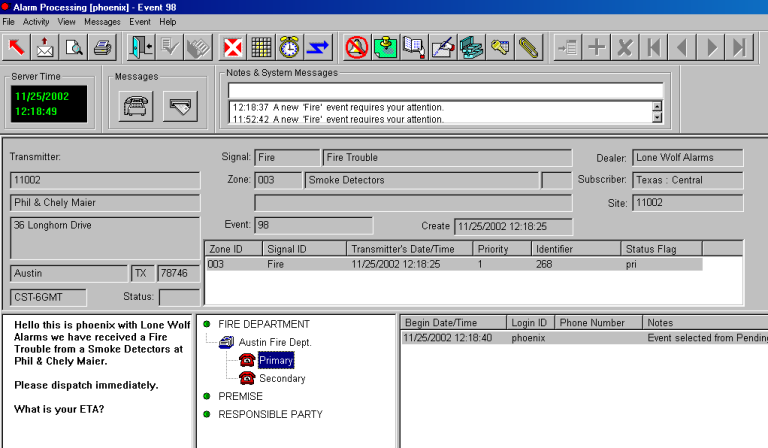Open the alarm clock timer tool

(x=289, y=46)
